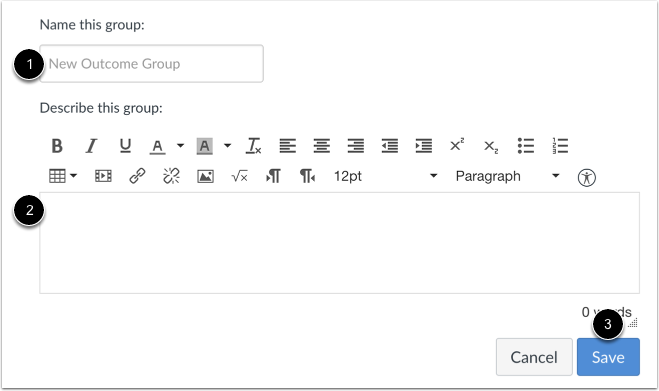Center align the text
This screenshot has width=659, height=391.
click(322, 146)
